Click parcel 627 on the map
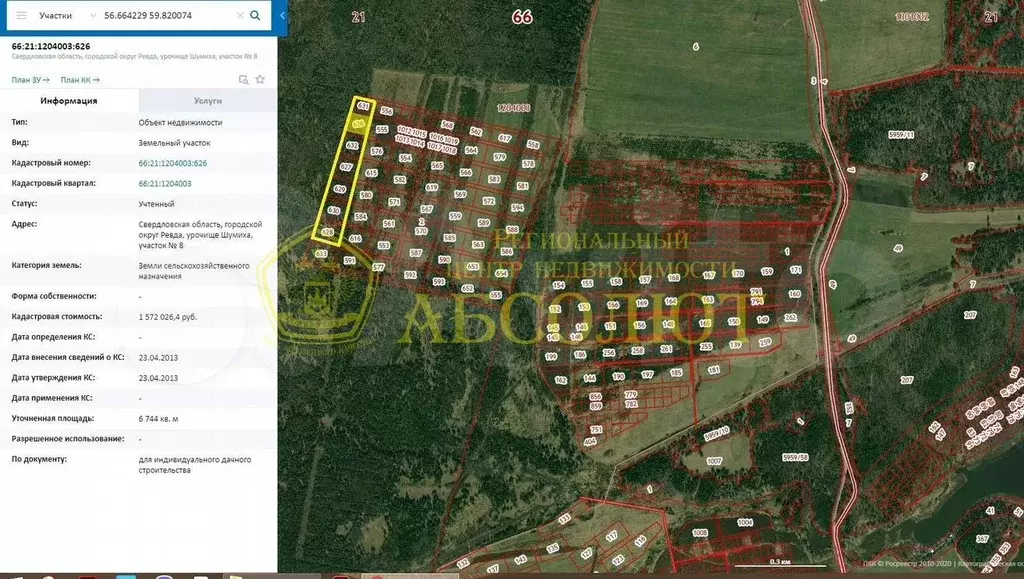The height and width of the screenshot is (579, 1024). pos(346,167)
